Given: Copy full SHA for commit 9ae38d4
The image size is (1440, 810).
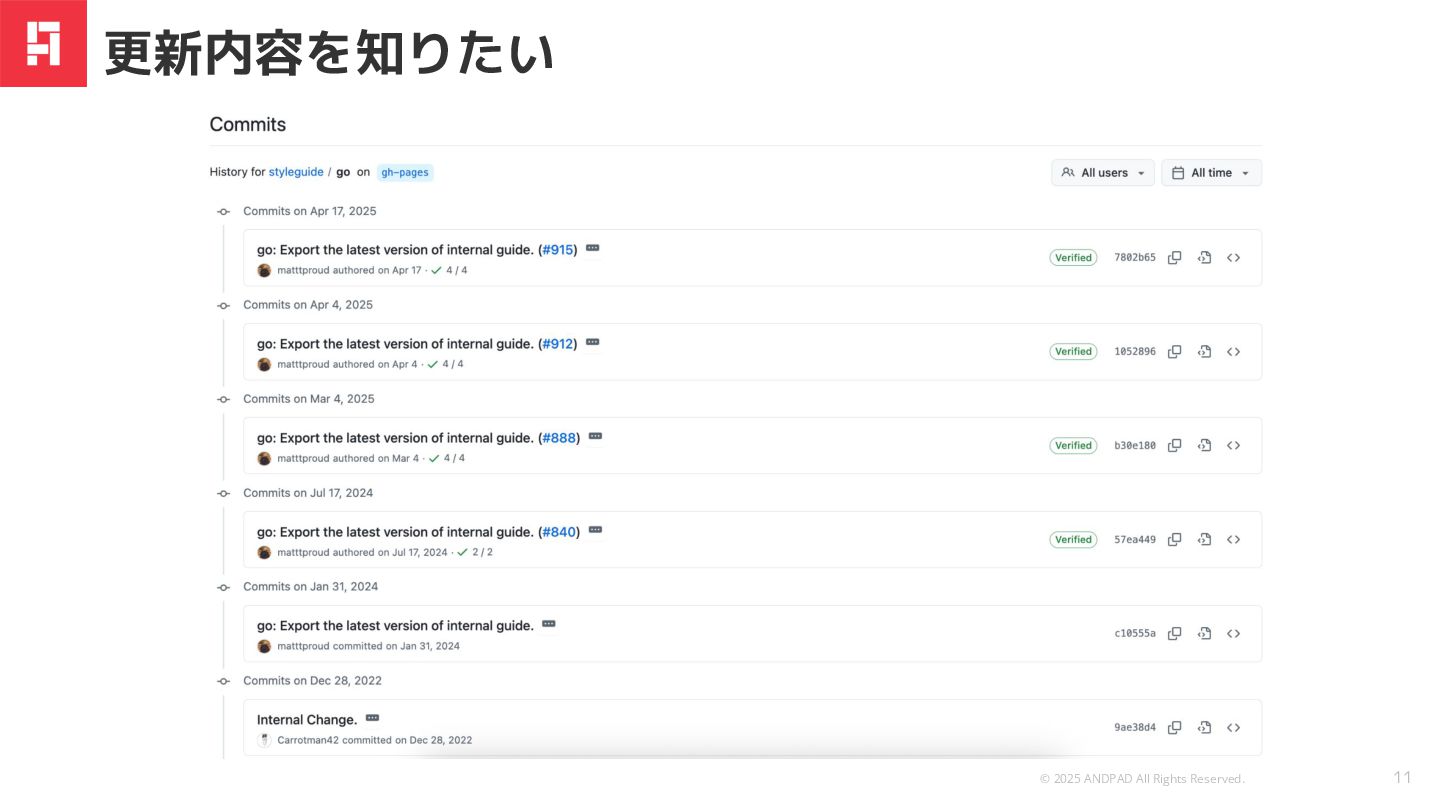Looking at the screenshot, I should (1175, 728).
